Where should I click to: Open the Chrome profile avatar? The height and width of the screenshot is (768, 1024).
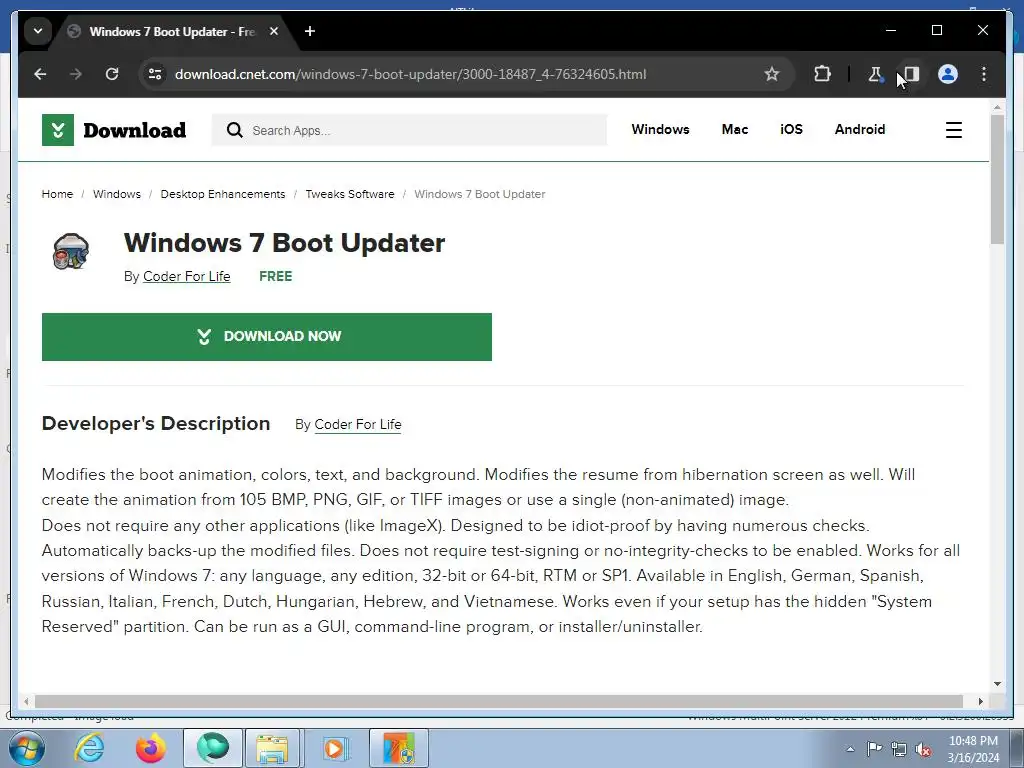[x=948, y=74]
